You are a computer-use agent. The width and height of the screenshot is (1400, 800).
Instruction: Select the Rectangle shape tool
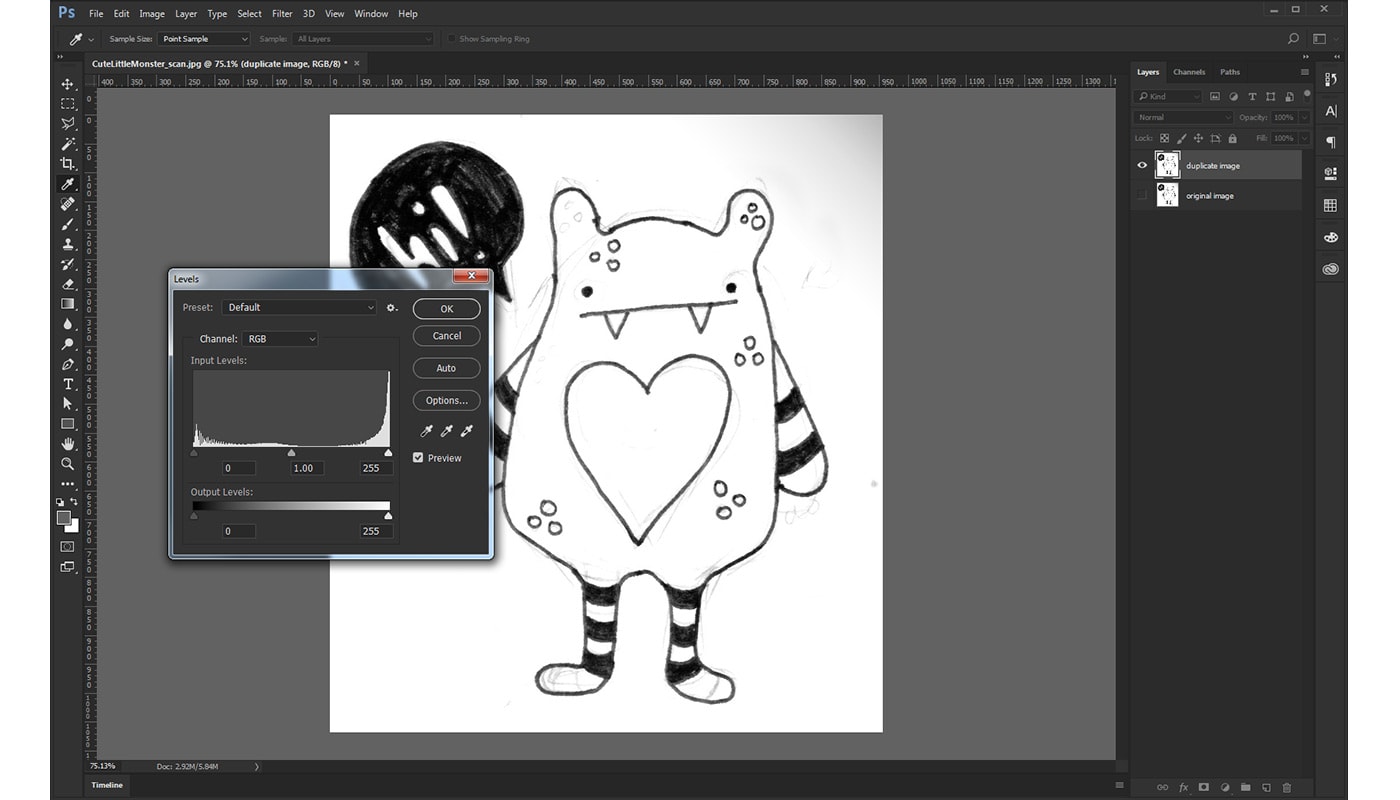click(x=68, y=424)
